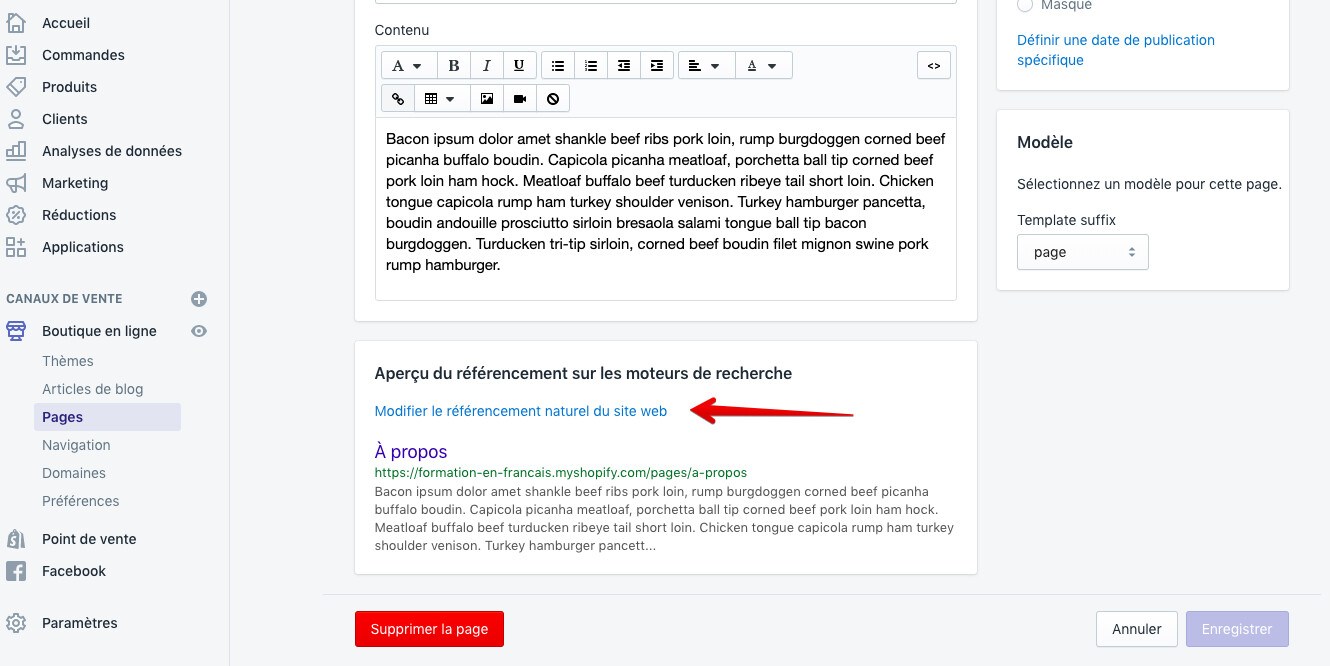Open Marketing section
The image size is (1330, 666).
click(x=75, y=183)
